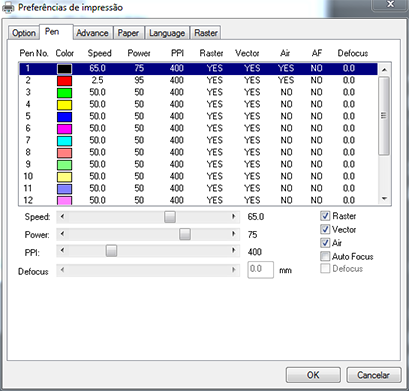Click the OK button

[x=313, y=375]
